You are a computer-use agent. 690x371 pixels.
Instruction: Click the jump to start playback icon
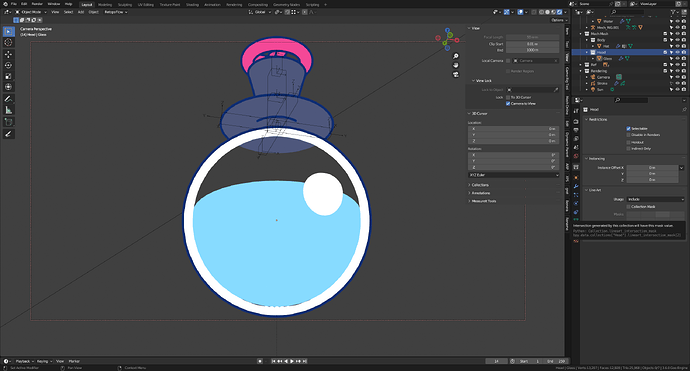(x=273, y=361)
